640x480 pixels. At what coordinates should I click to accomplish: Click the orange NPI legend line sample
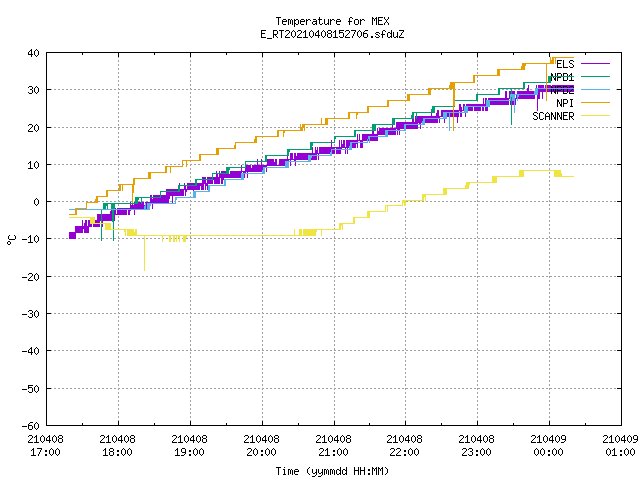[595, 102]
